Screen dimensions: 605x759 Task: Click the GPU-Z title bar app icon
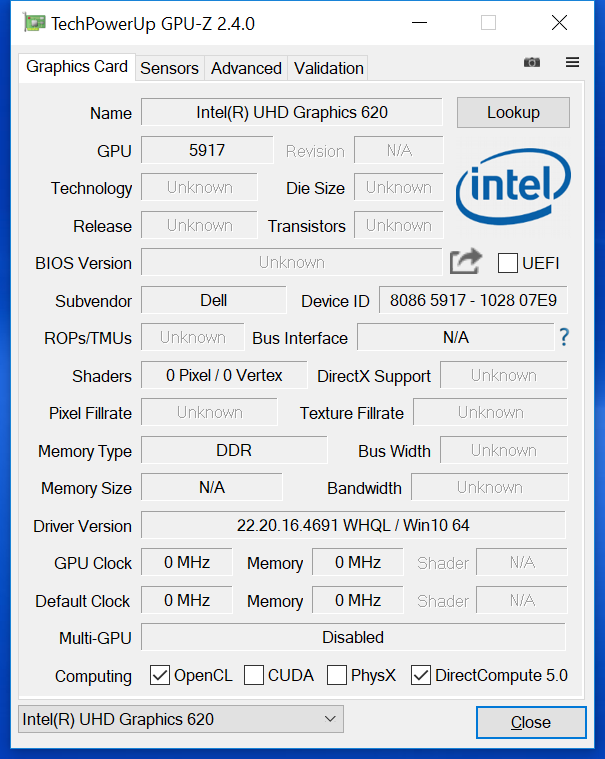click(x=34, y=23)
